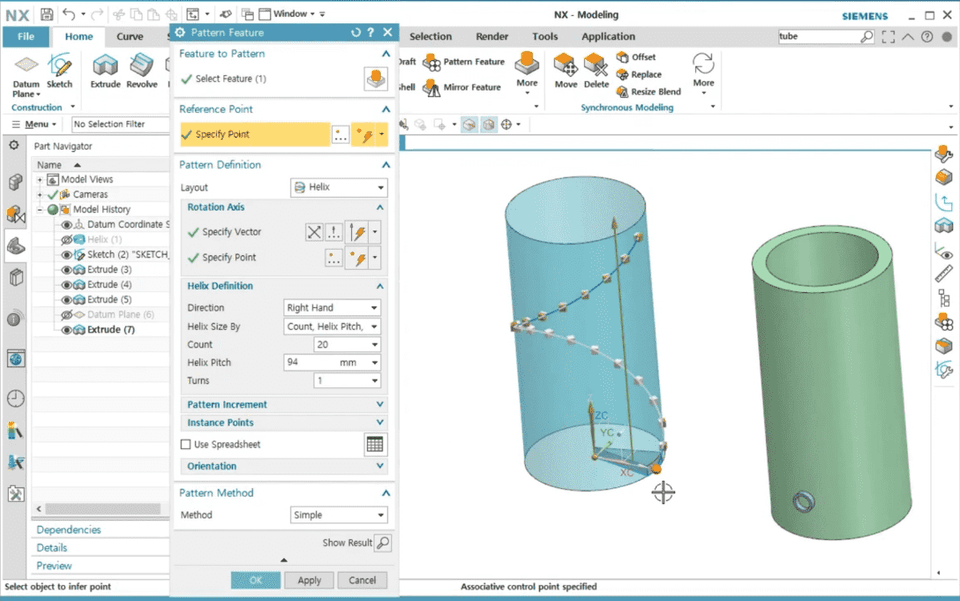Switch to the Render ribbon tab
The height and width of the screenshot is (601, 960).
click(492, 37)
